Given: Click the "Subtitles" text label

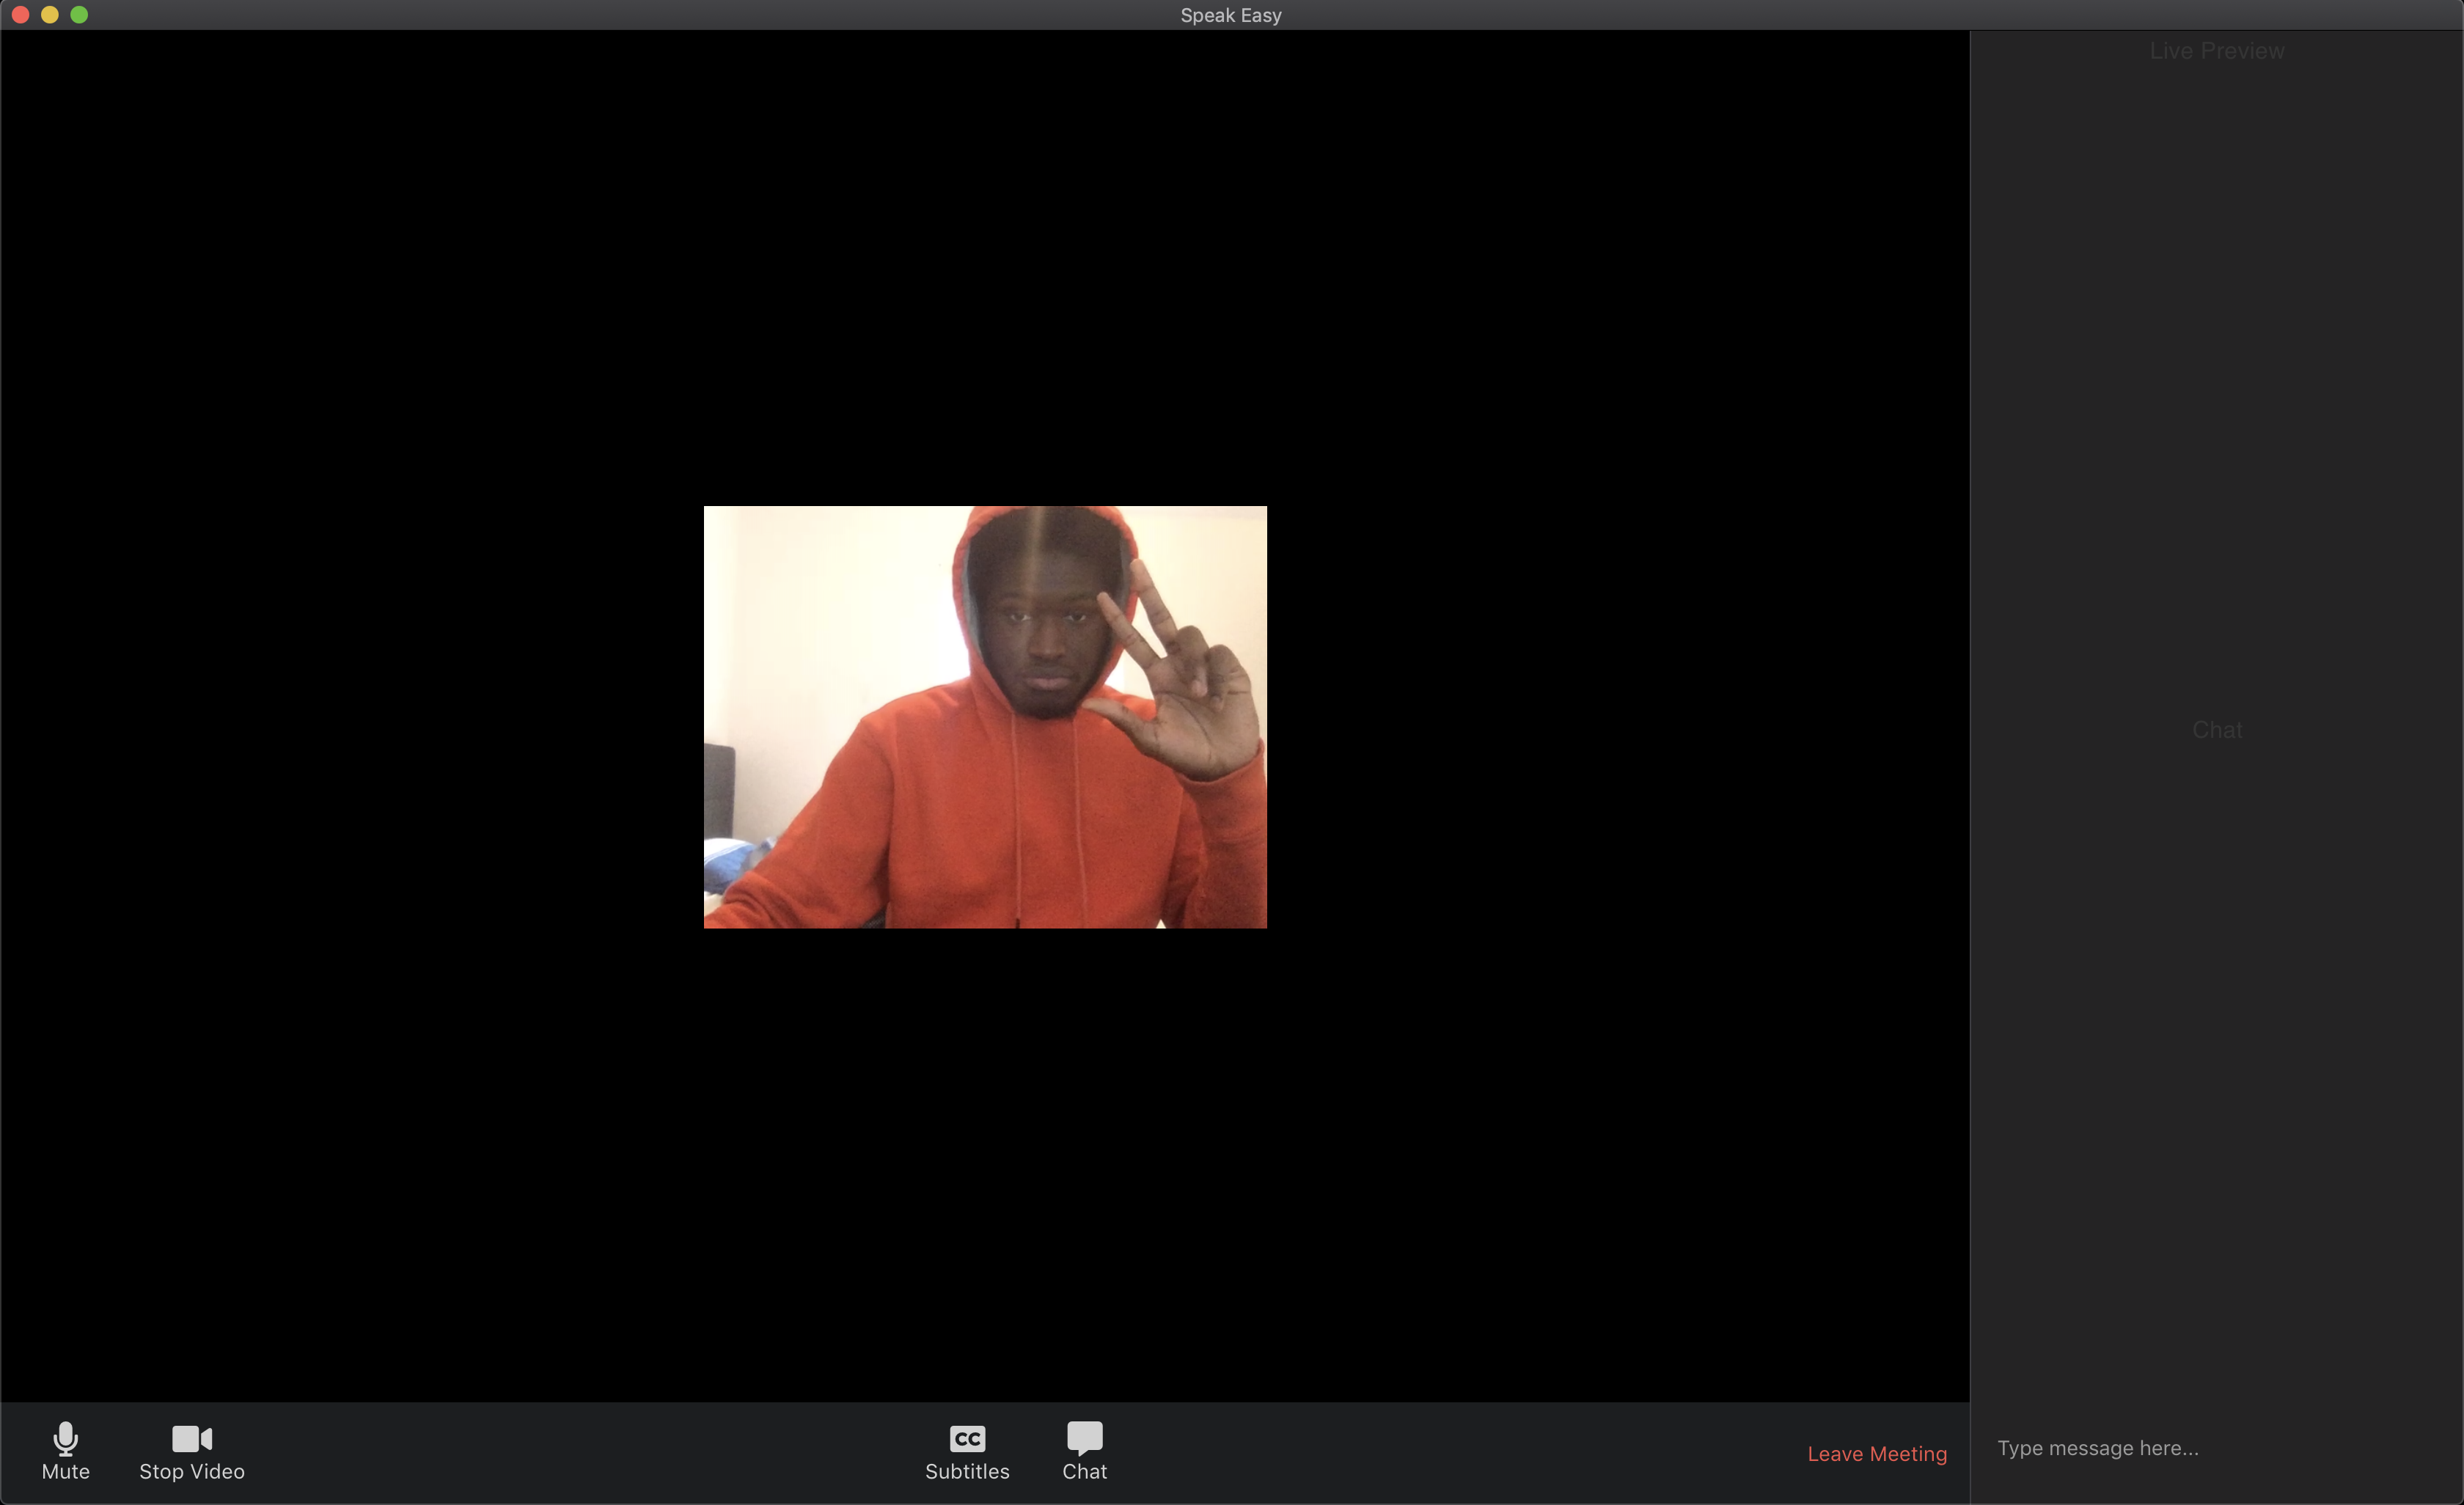Looking at the screenshot, I should [967, 1471].
